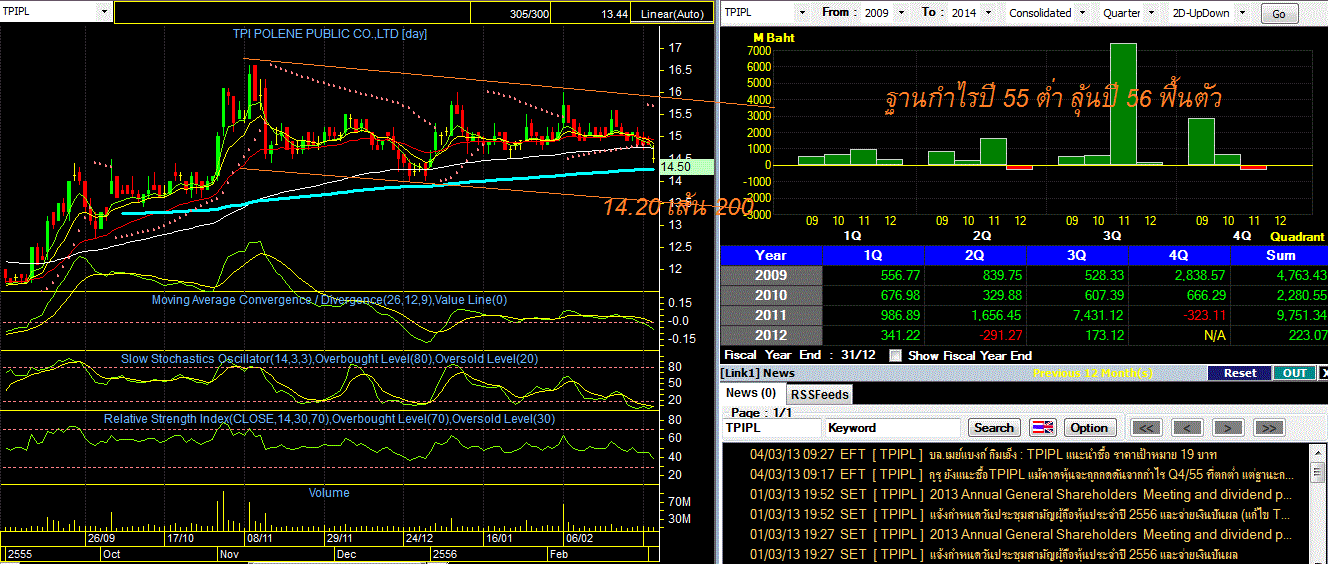The image size is (1328, 564).
Task: Go to last news page (>>)
Action: pos(1268,427)
